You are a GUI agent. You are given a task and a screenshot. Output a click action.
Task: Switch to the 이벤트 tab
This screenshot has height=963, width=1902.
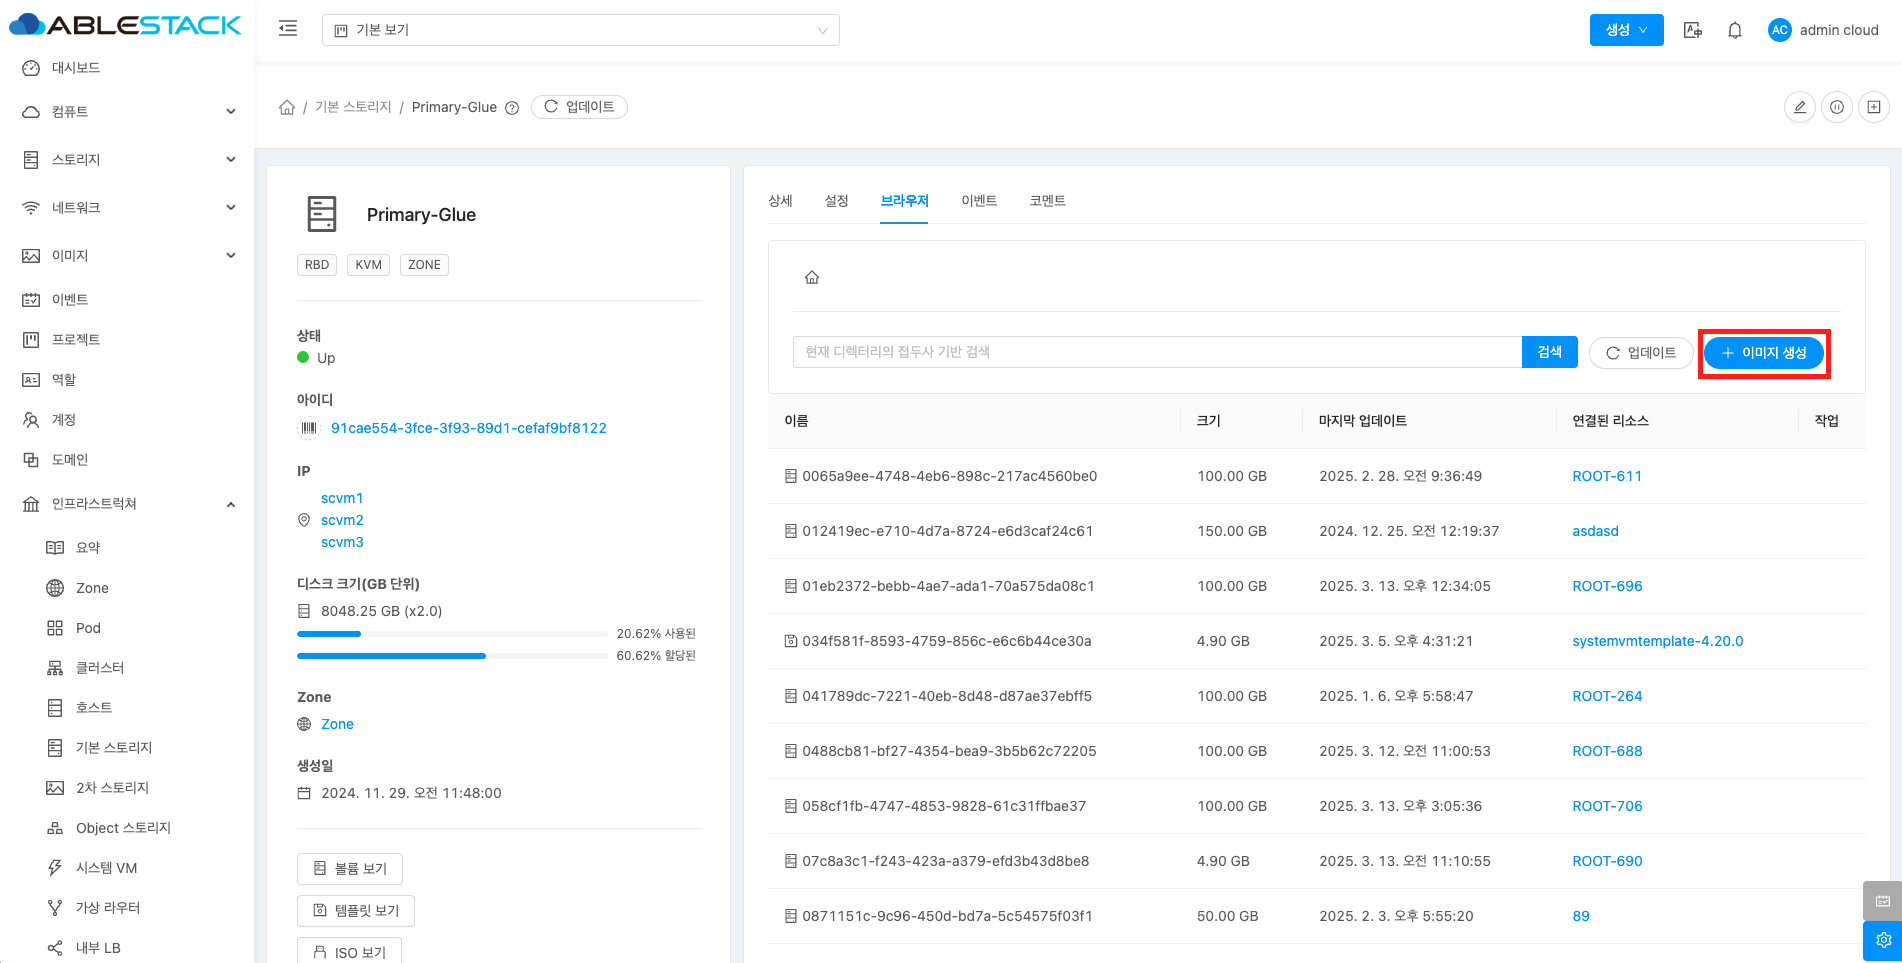pos(979,201)
